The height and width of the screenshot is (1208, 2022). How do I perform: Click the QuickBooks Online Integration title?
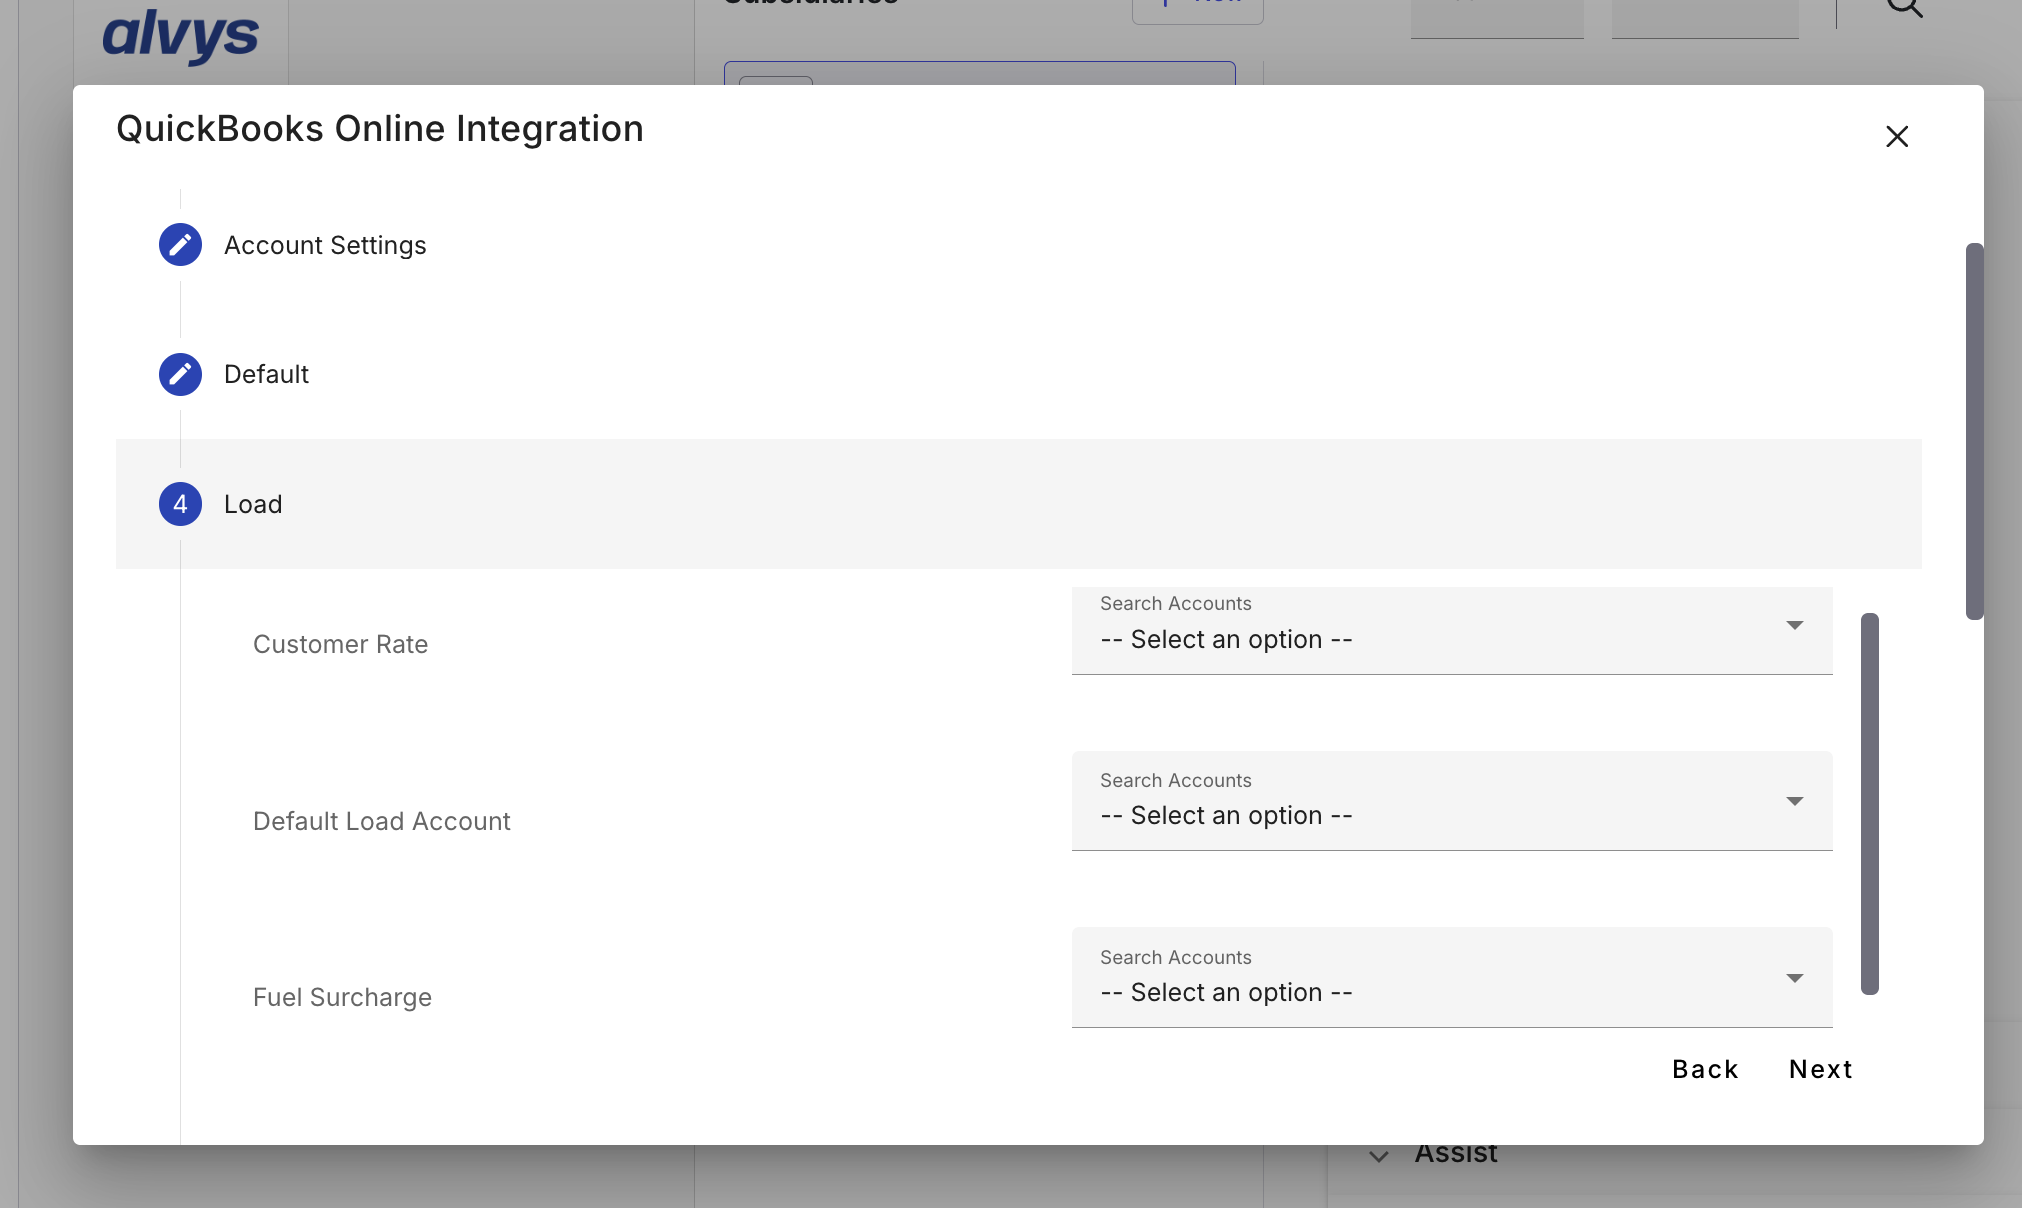pos(380,129)
